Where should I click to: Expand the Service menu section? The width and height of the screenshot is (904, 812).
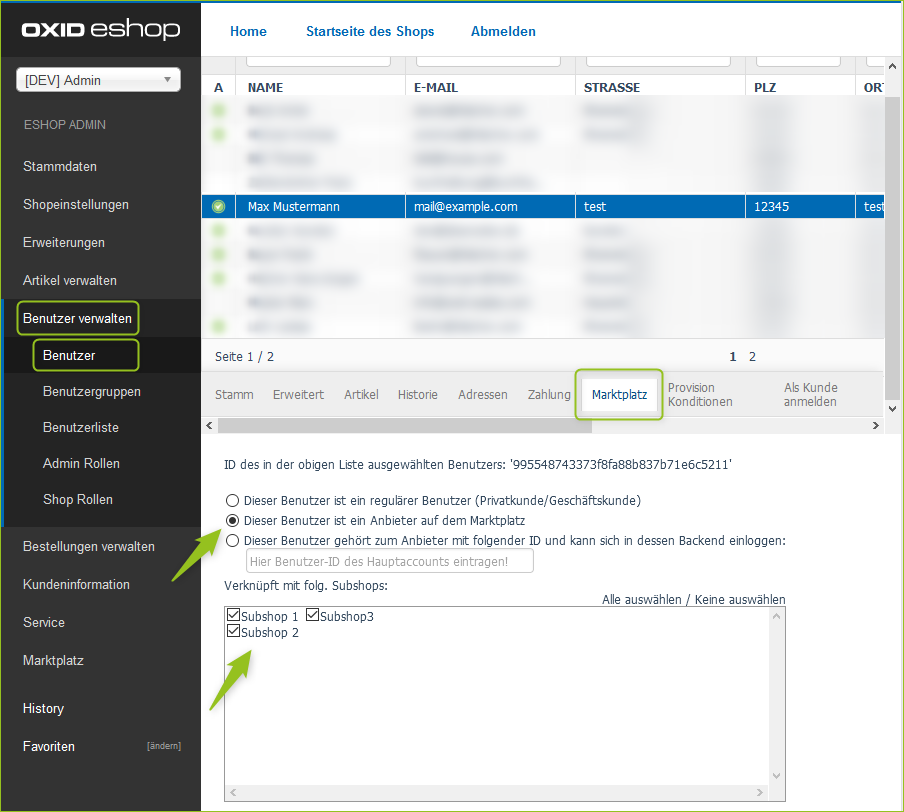(x=44, y=623)
